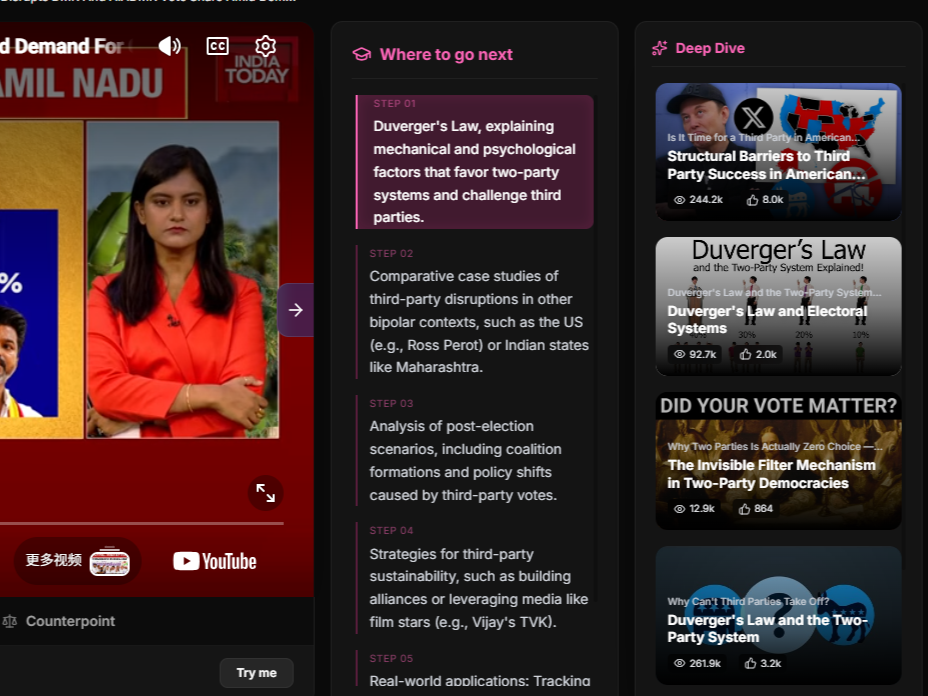The height and width of the screenshot is (696, 928).
Task: Click the graduation cap icon beside Where to go next
Action: click(362, 54)
